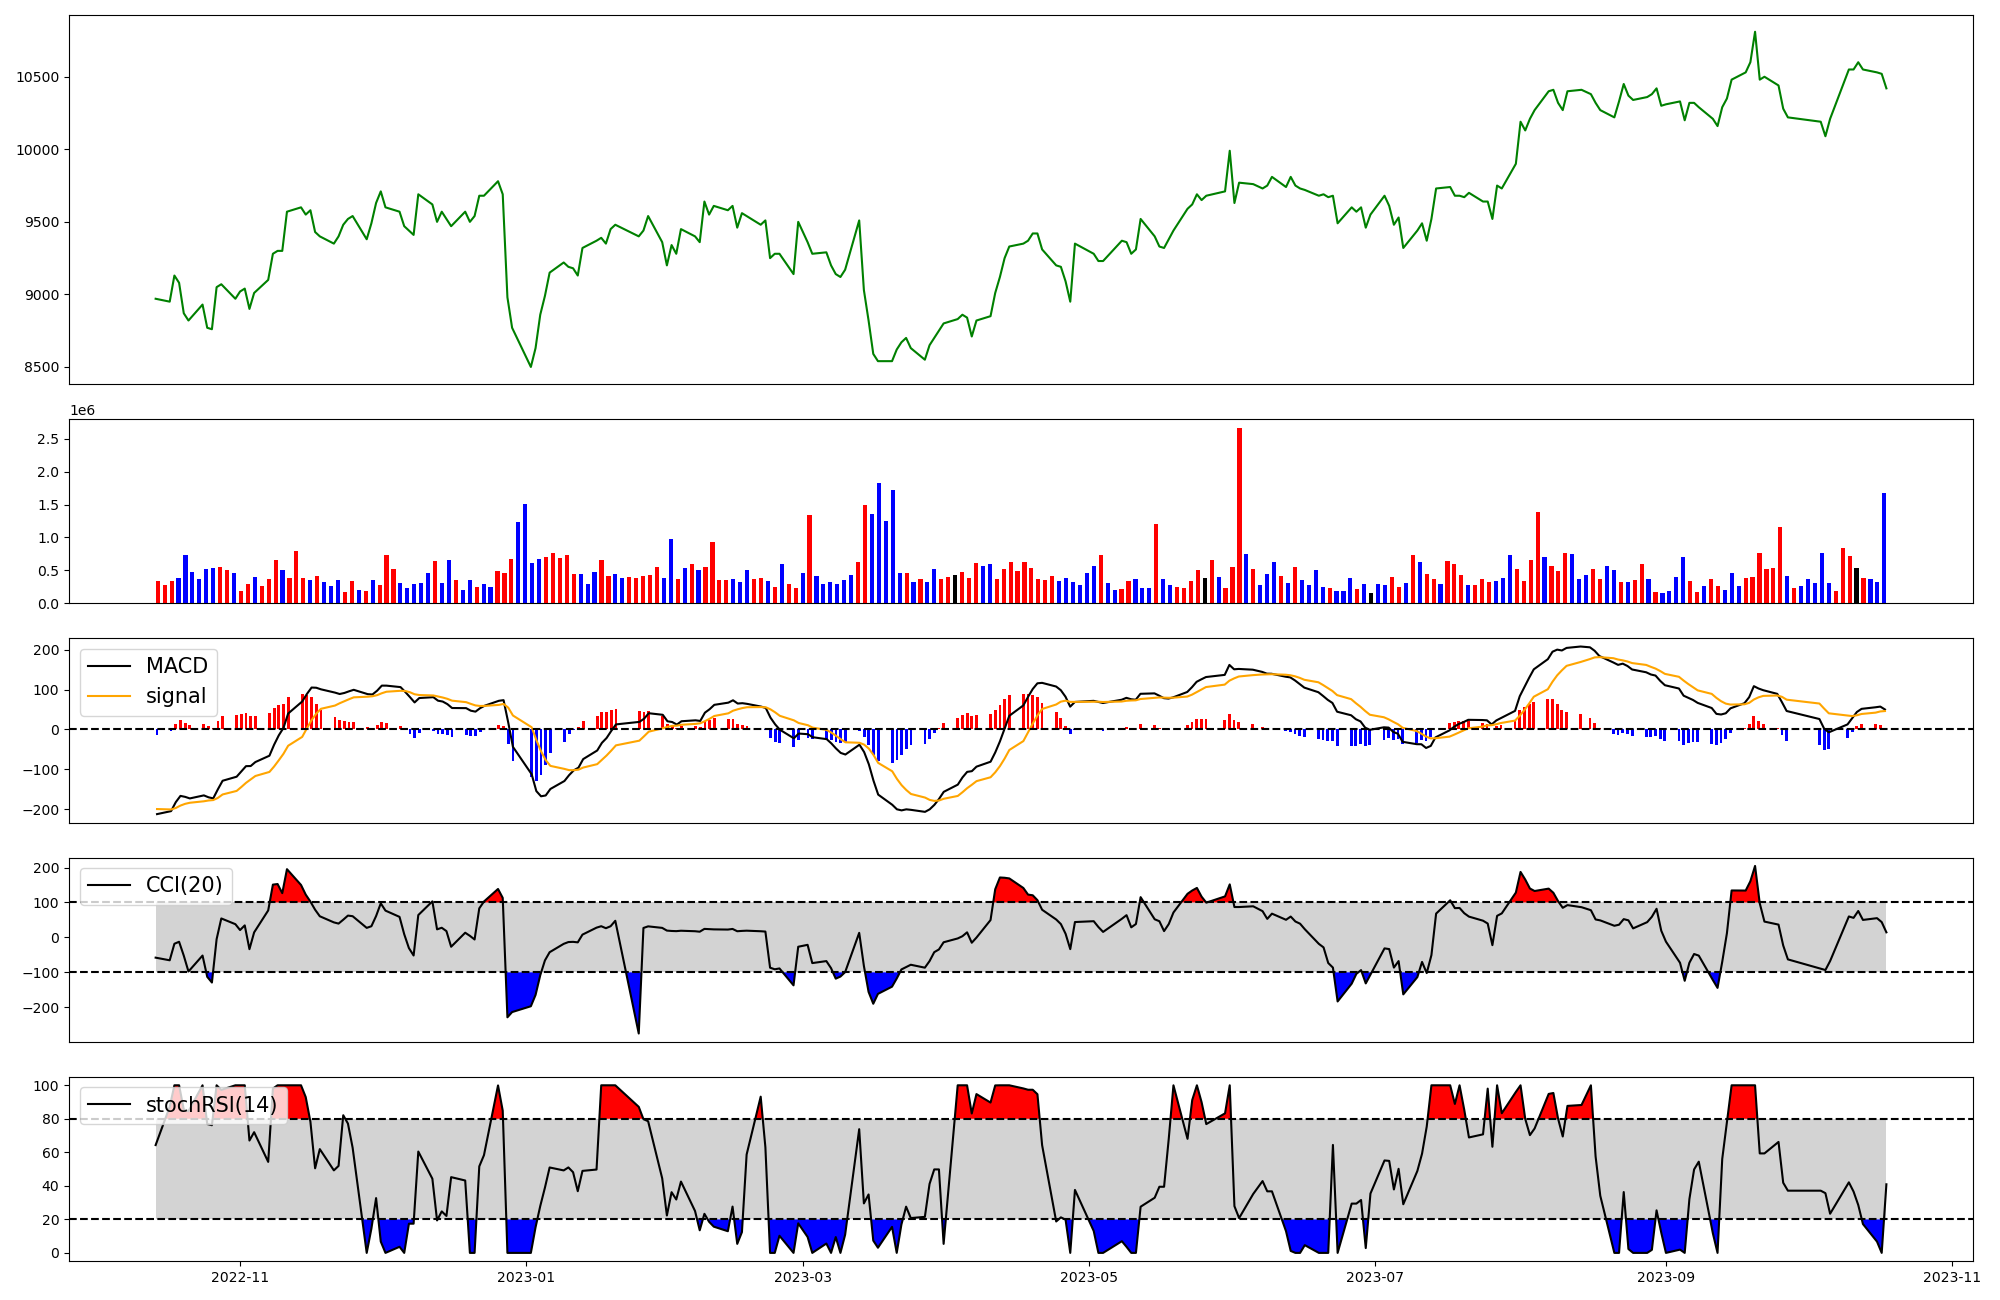Click the 1e6 volume scale label
This screenshot has height=1300, width=2000.
82,411
